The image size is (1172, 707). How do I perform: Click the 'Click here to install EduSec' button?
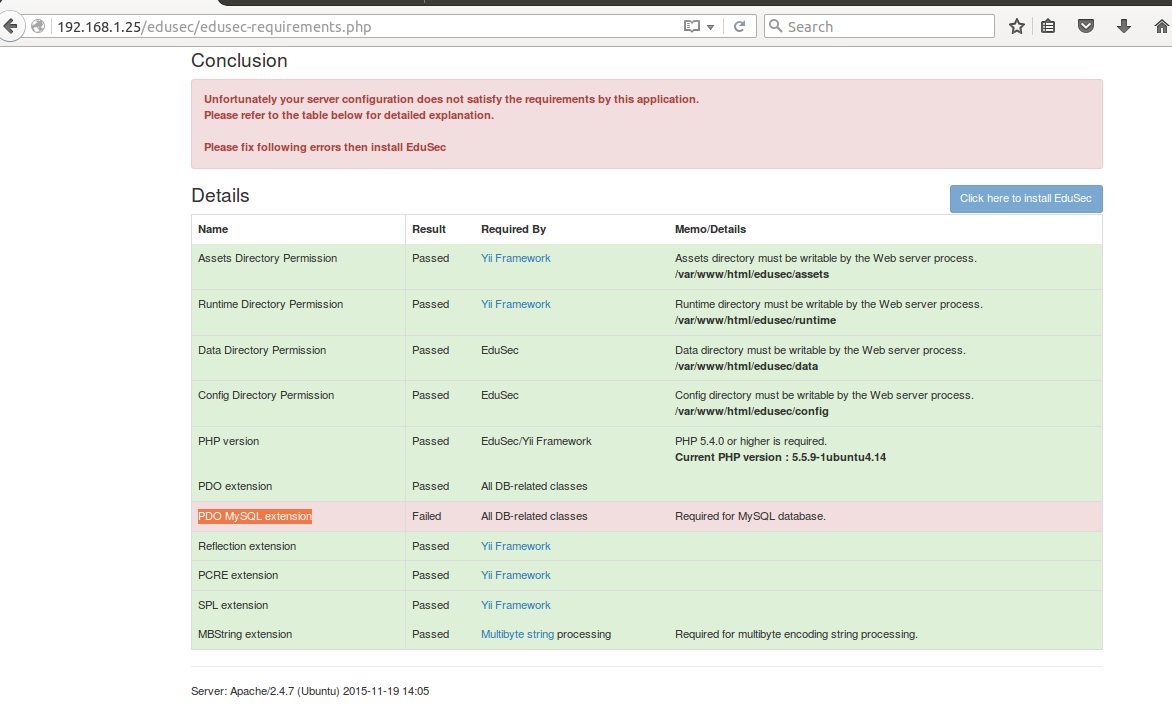pos(1026,198)
